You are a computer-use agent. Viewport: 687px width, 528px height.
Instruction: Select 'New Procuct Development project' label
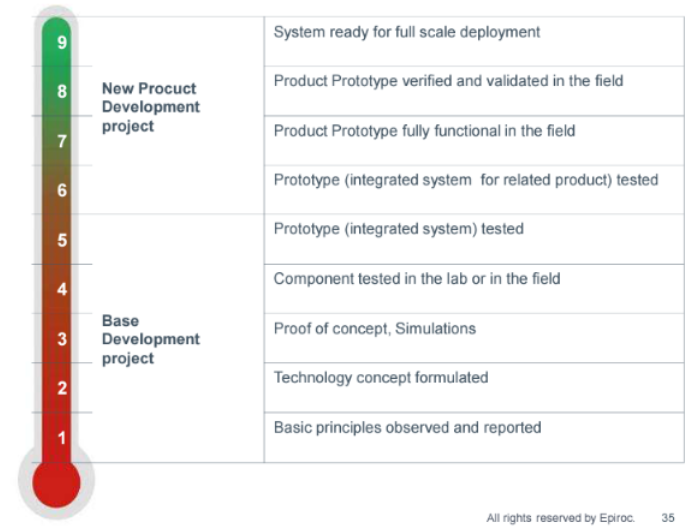[151, 107]
